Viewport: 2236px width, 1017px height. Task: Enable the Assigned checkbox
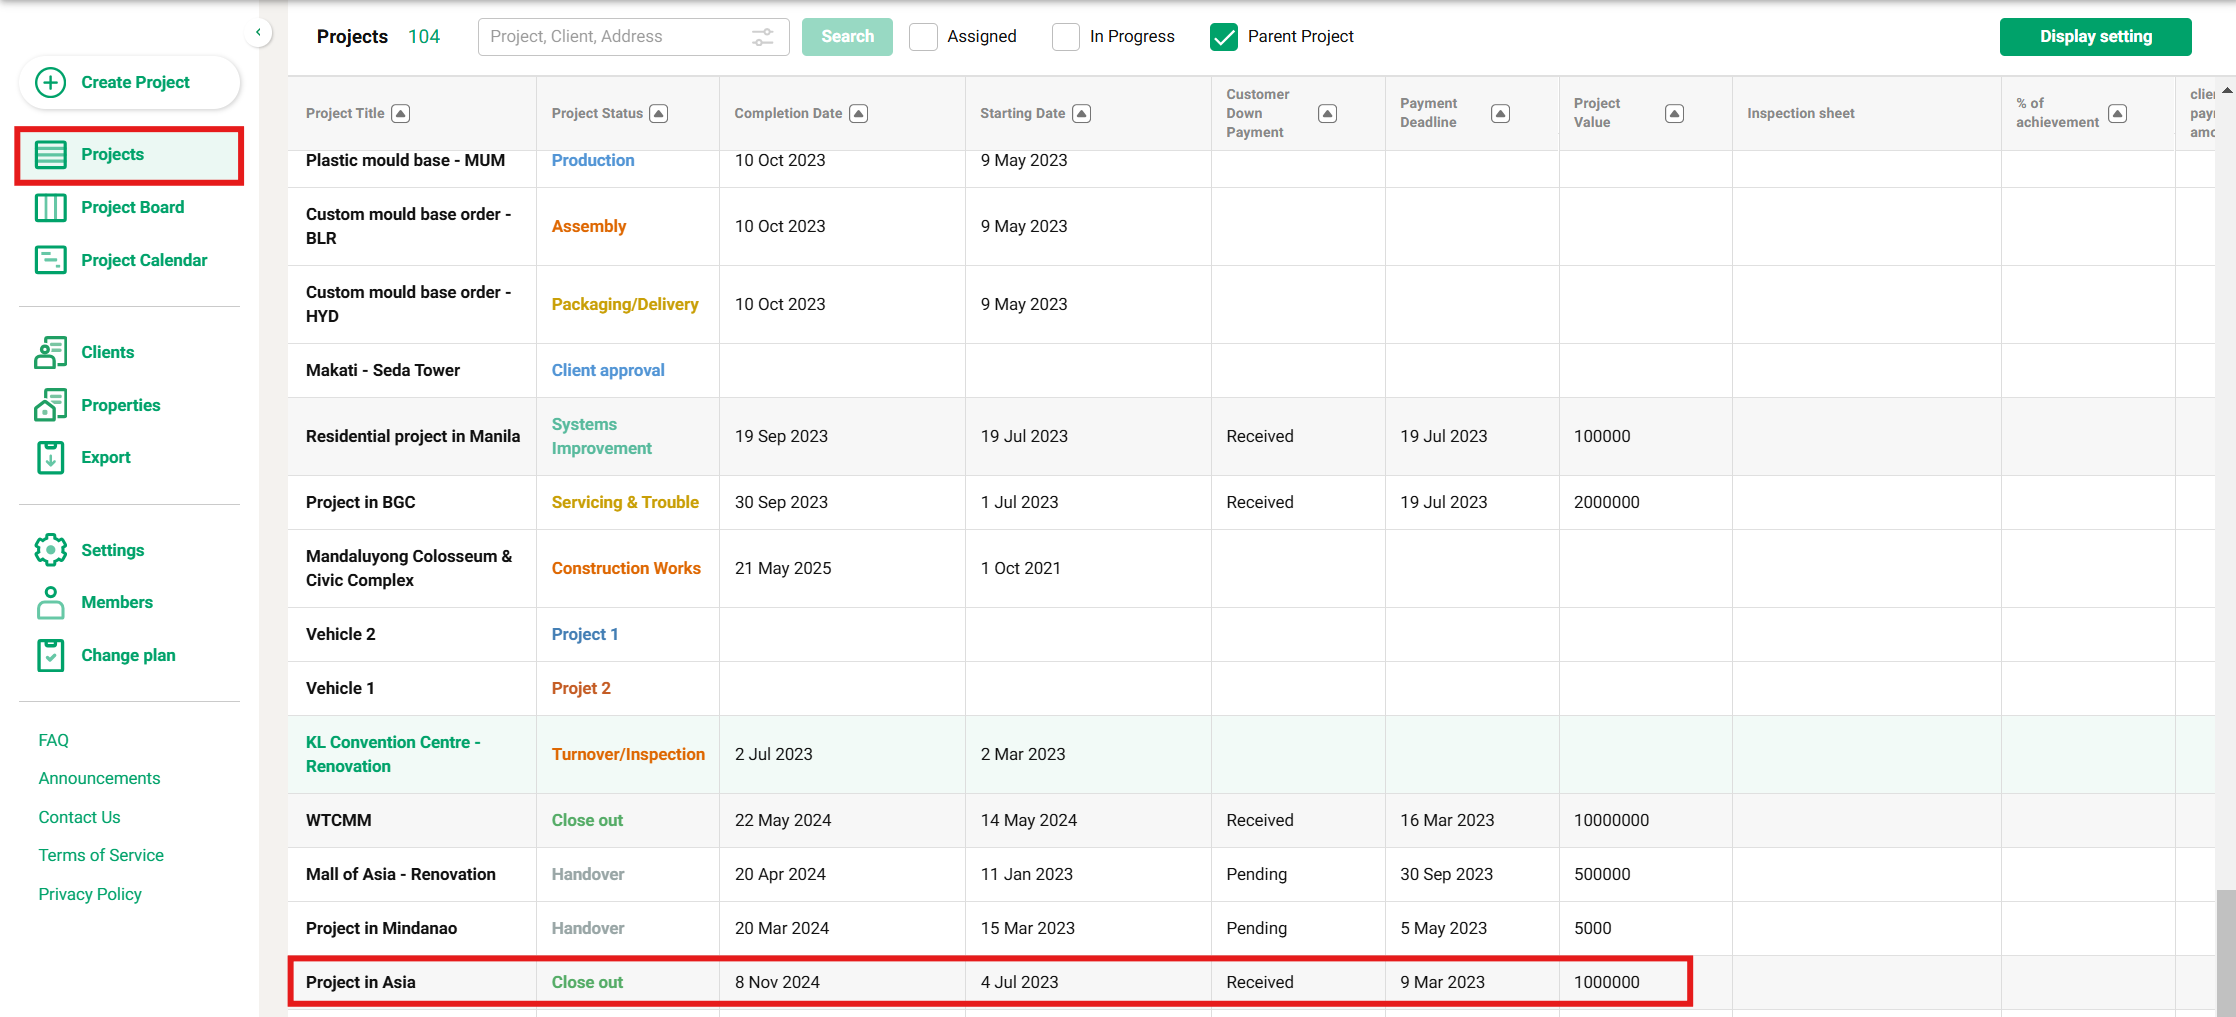[x=923, y=37]
